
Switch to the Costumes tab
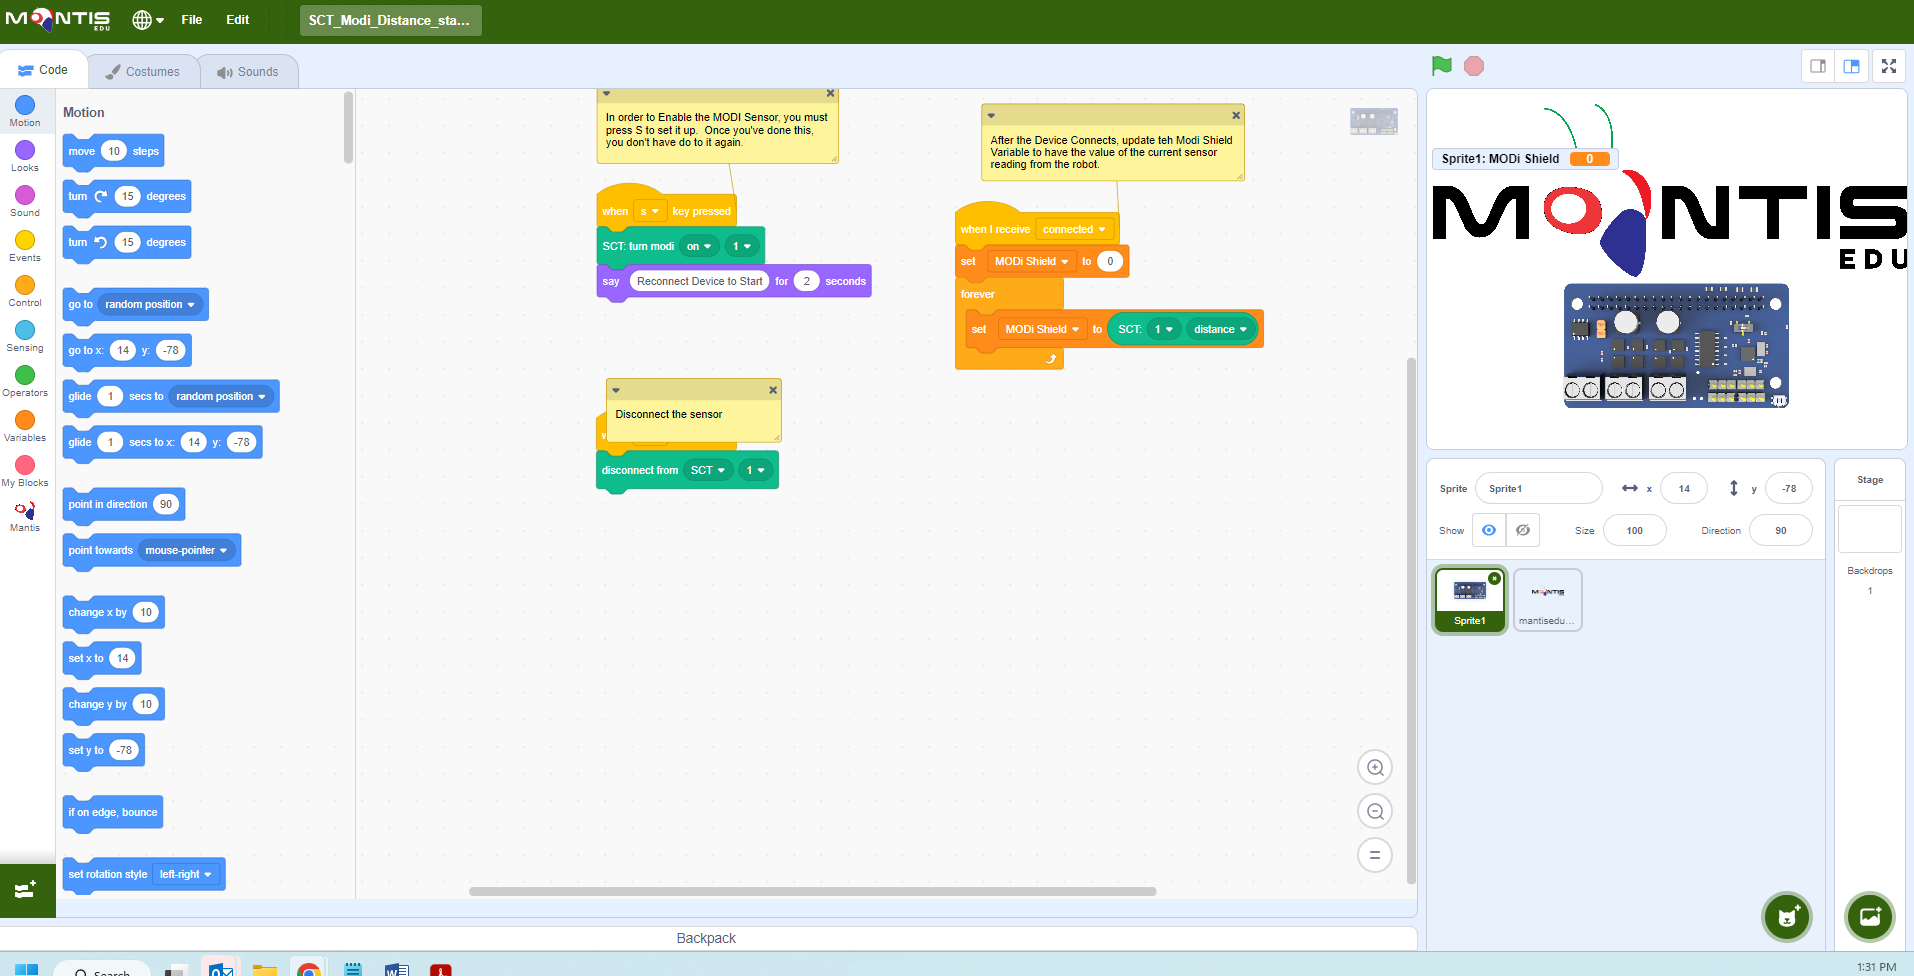click(143, 72)
